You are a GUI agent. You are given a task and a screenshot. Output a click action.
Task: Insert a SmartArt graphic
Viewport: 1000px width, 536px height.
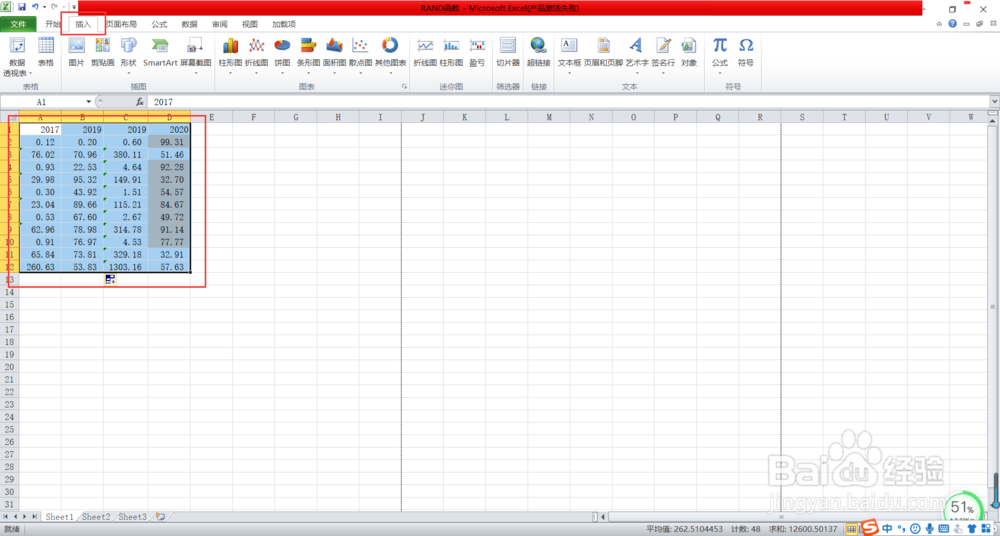tap(160, 52)
